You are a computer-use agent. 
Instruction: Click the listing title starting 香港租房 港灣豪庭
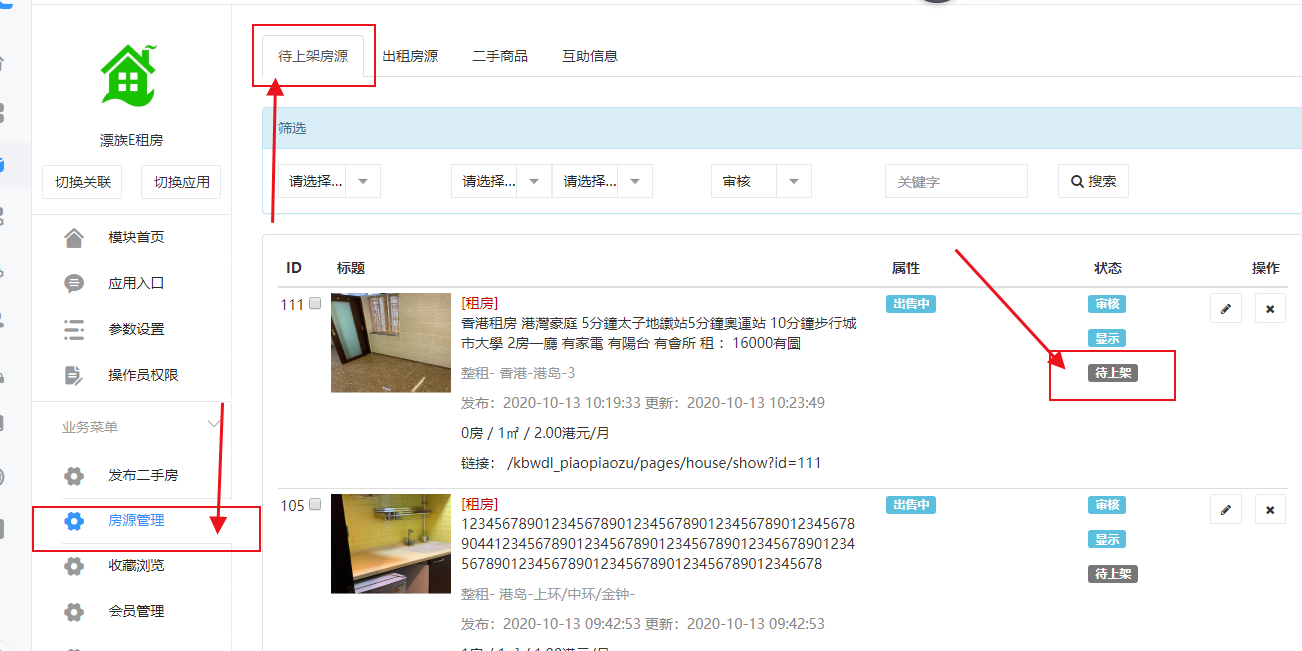[659, 333]
